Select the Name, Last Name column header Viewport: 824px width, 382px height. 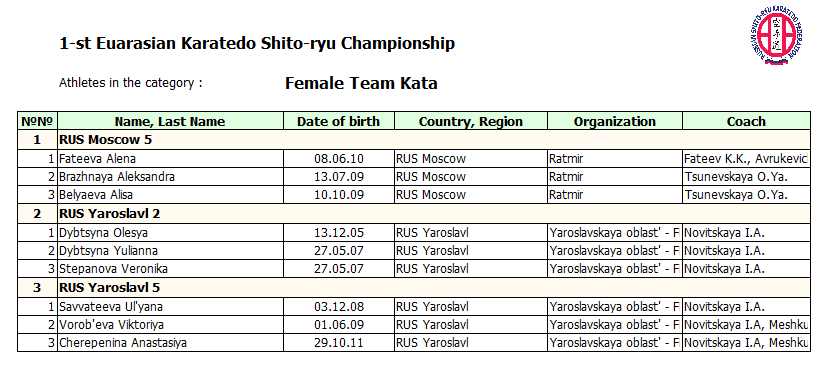coord(170,121)
